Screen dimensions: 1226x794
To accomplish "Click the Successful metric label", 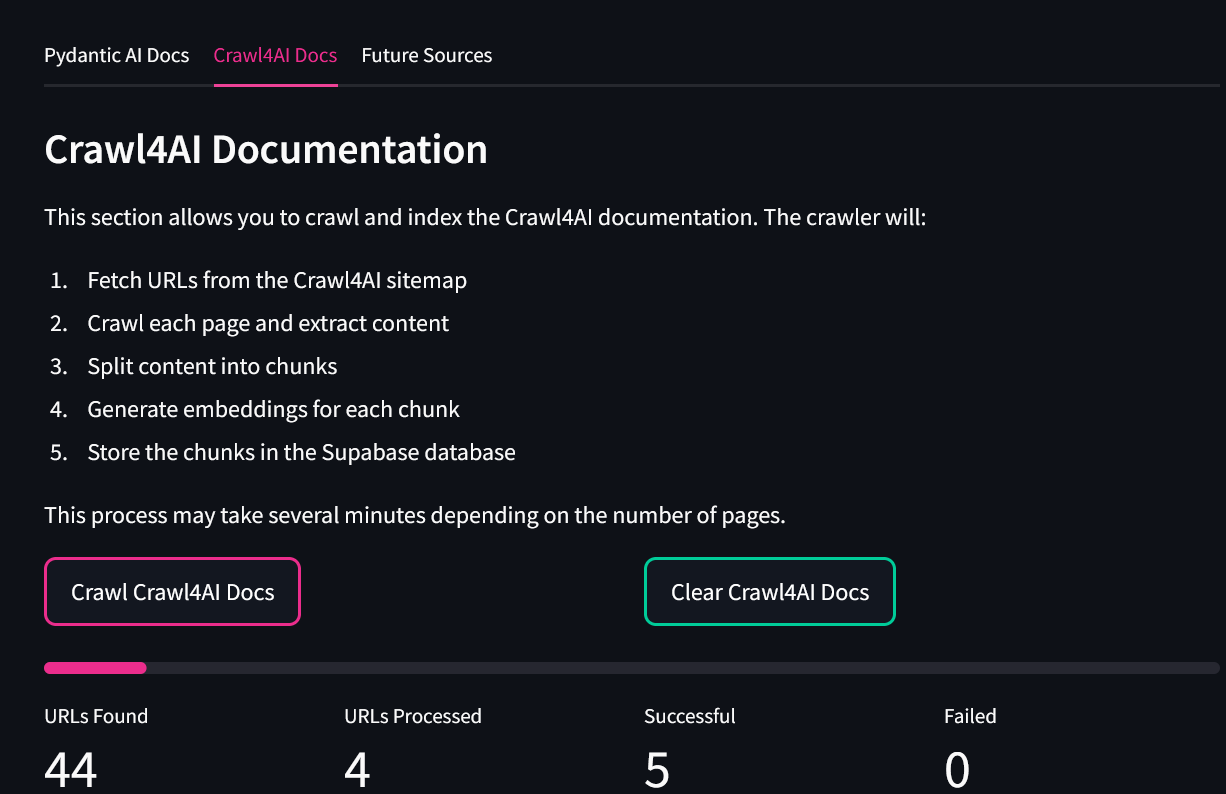I will click(x=690, y=716).
